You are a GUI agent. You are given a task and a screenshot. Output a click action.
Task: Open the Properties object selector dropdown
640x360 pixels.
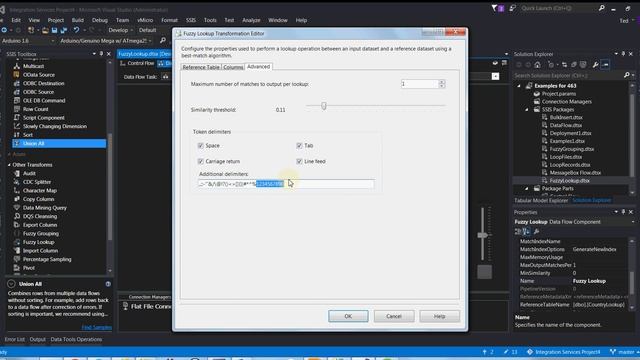[633, 222]
